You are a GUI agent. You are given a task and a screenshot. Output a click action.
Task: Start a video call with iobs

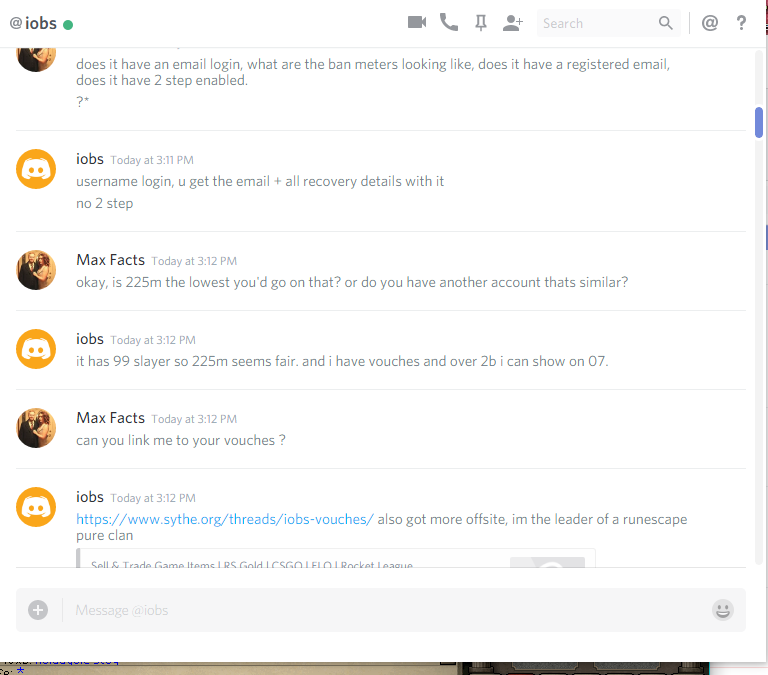(x=417, y=23)
